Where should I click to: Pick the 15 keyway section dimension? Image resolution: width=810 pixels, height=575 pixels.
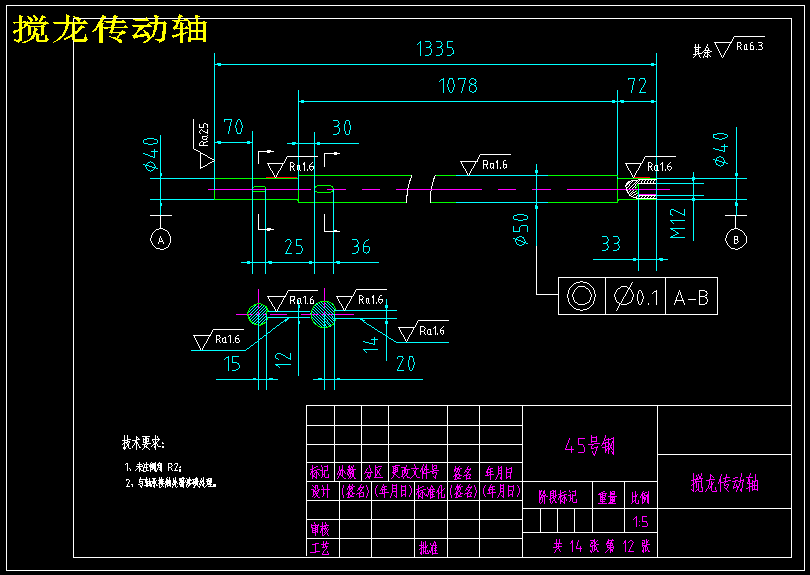click(x=232, y=364)
